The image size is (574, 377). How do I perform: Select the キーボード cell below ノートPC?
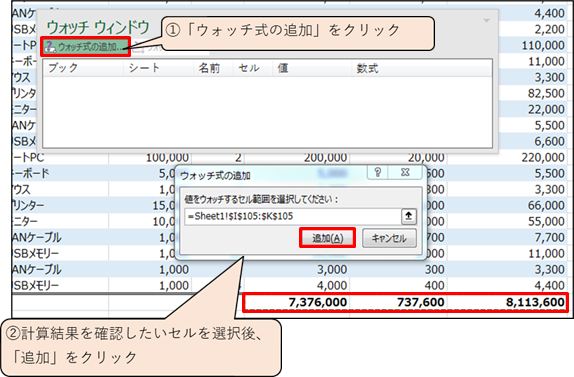[60, 173]
